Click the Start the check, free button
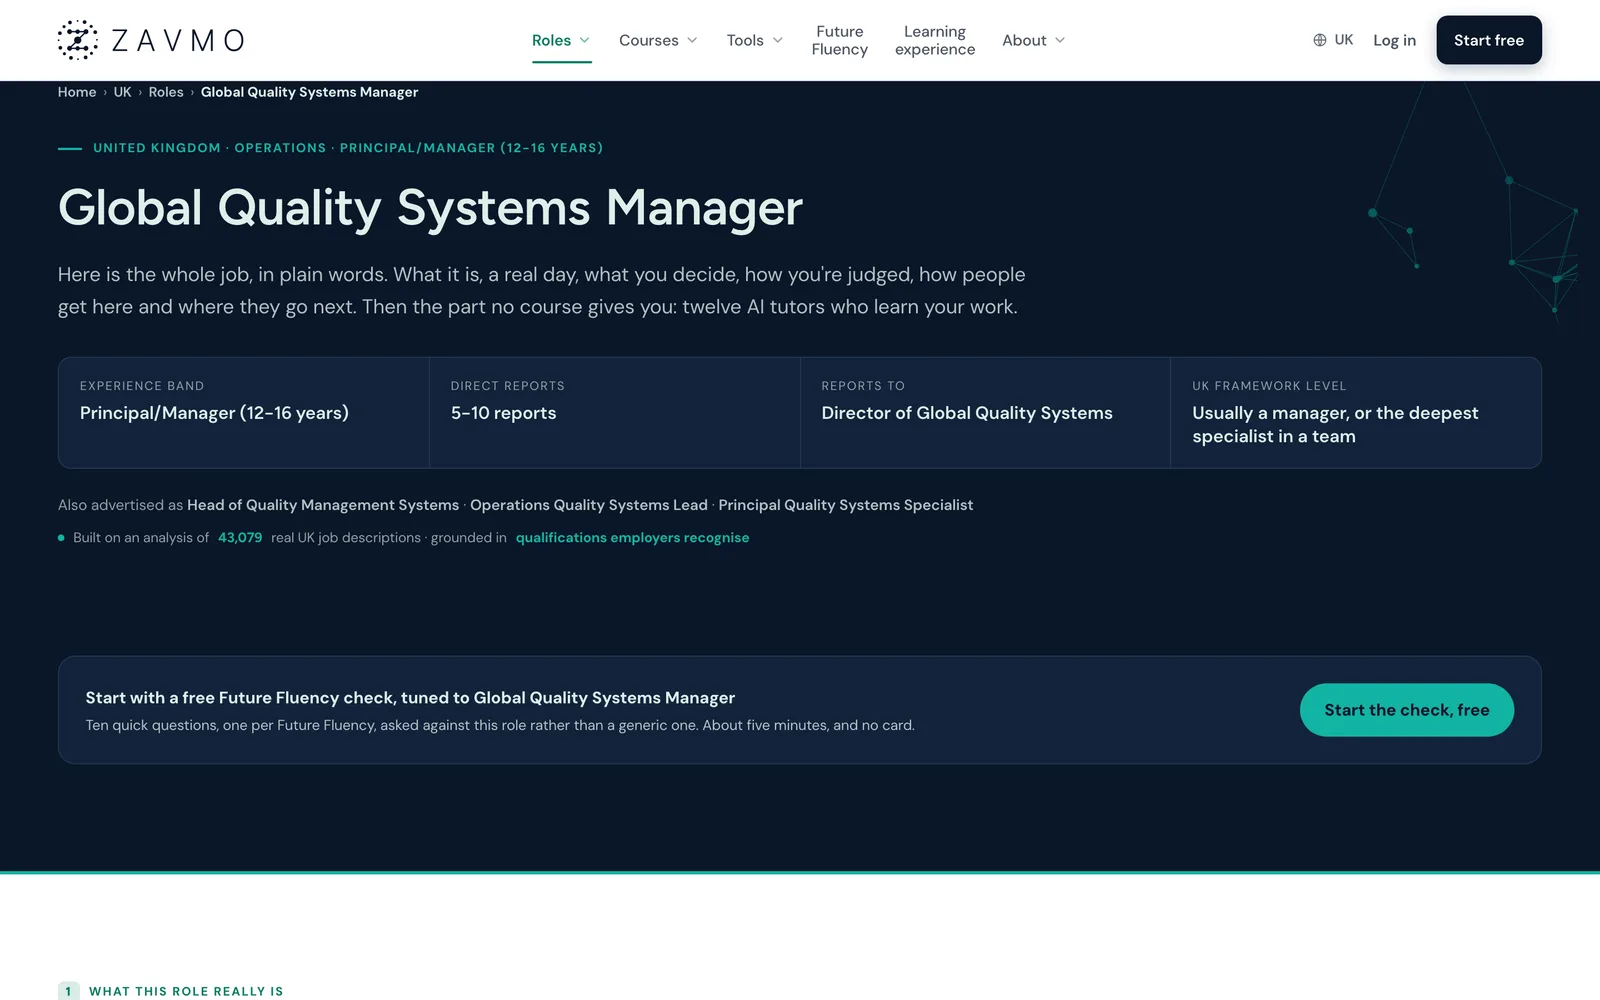Screen dimensions: 1600x1000 [1407, 710]
